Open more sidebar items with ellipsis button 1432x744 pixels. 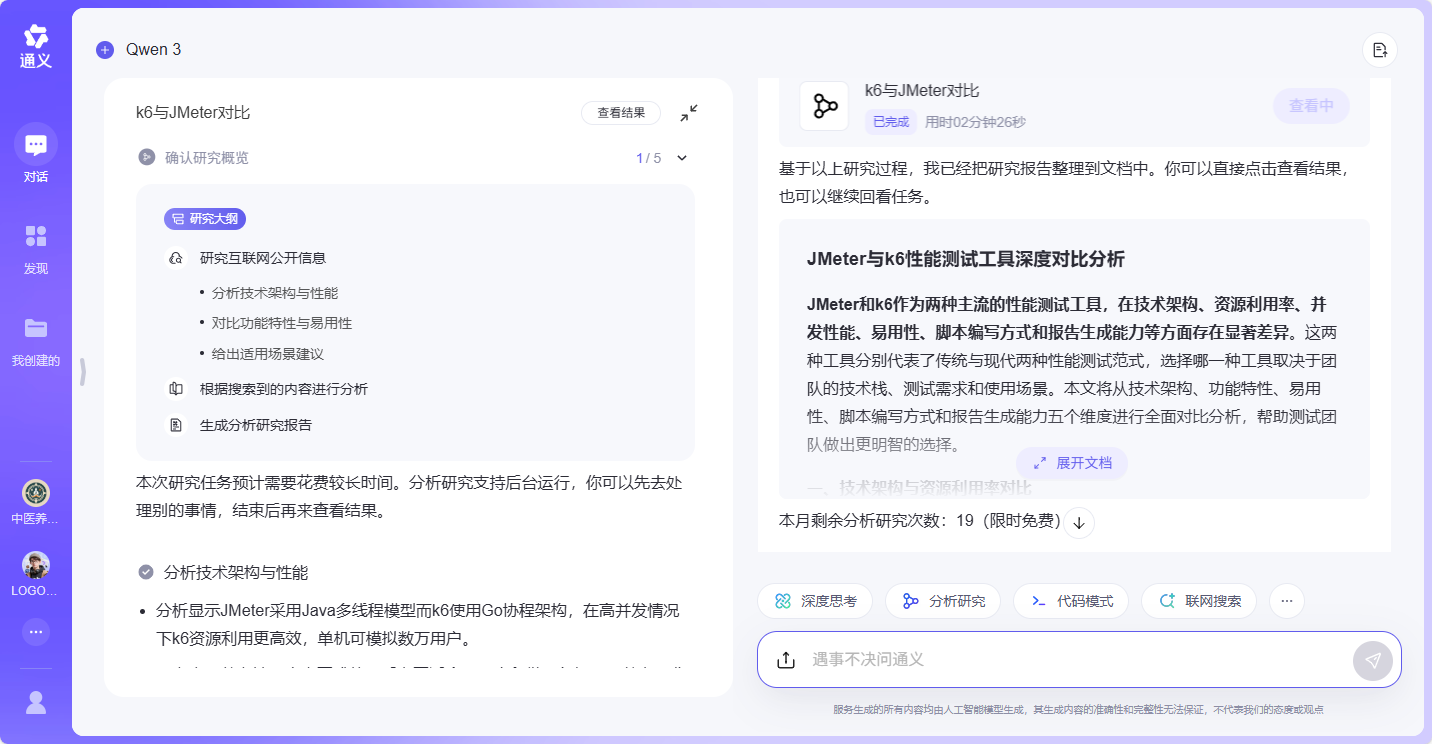click(36, 631)
